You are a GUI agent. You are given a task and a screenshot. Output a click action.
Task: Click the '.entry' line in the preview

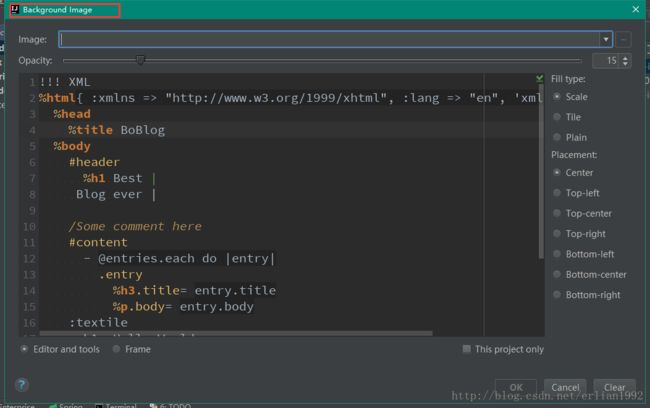coord(121,274)
